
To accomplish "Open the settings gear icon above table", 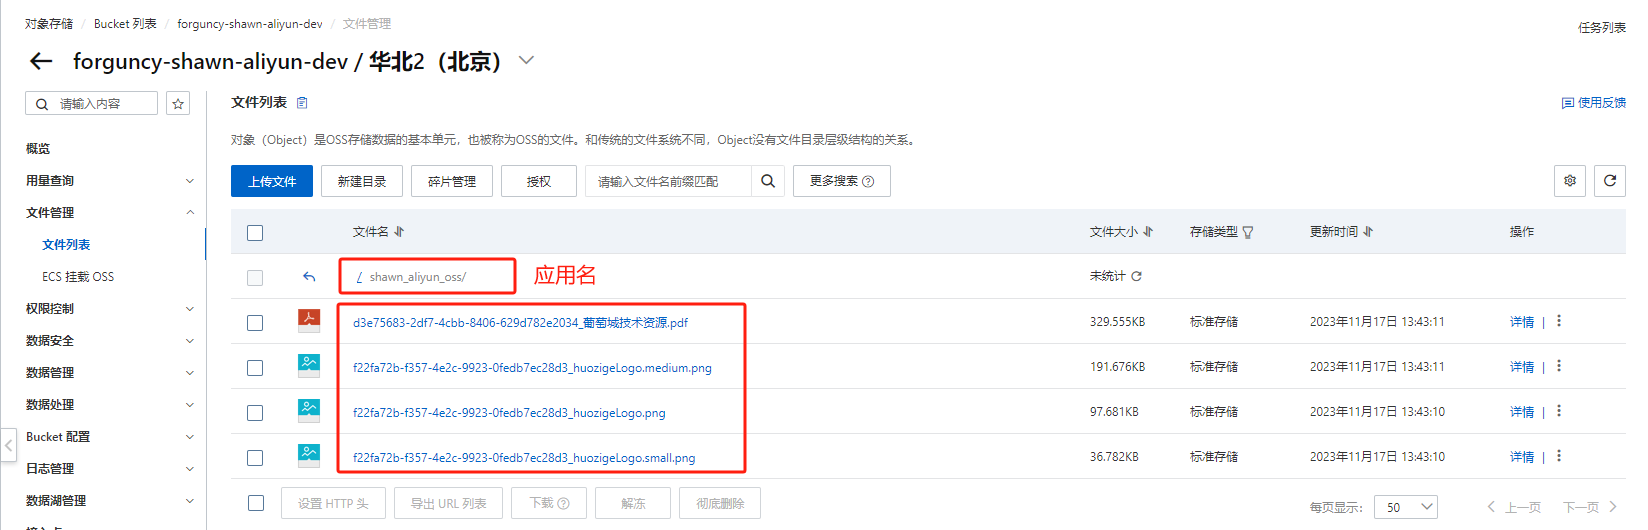I will (x=1570, y=181).
